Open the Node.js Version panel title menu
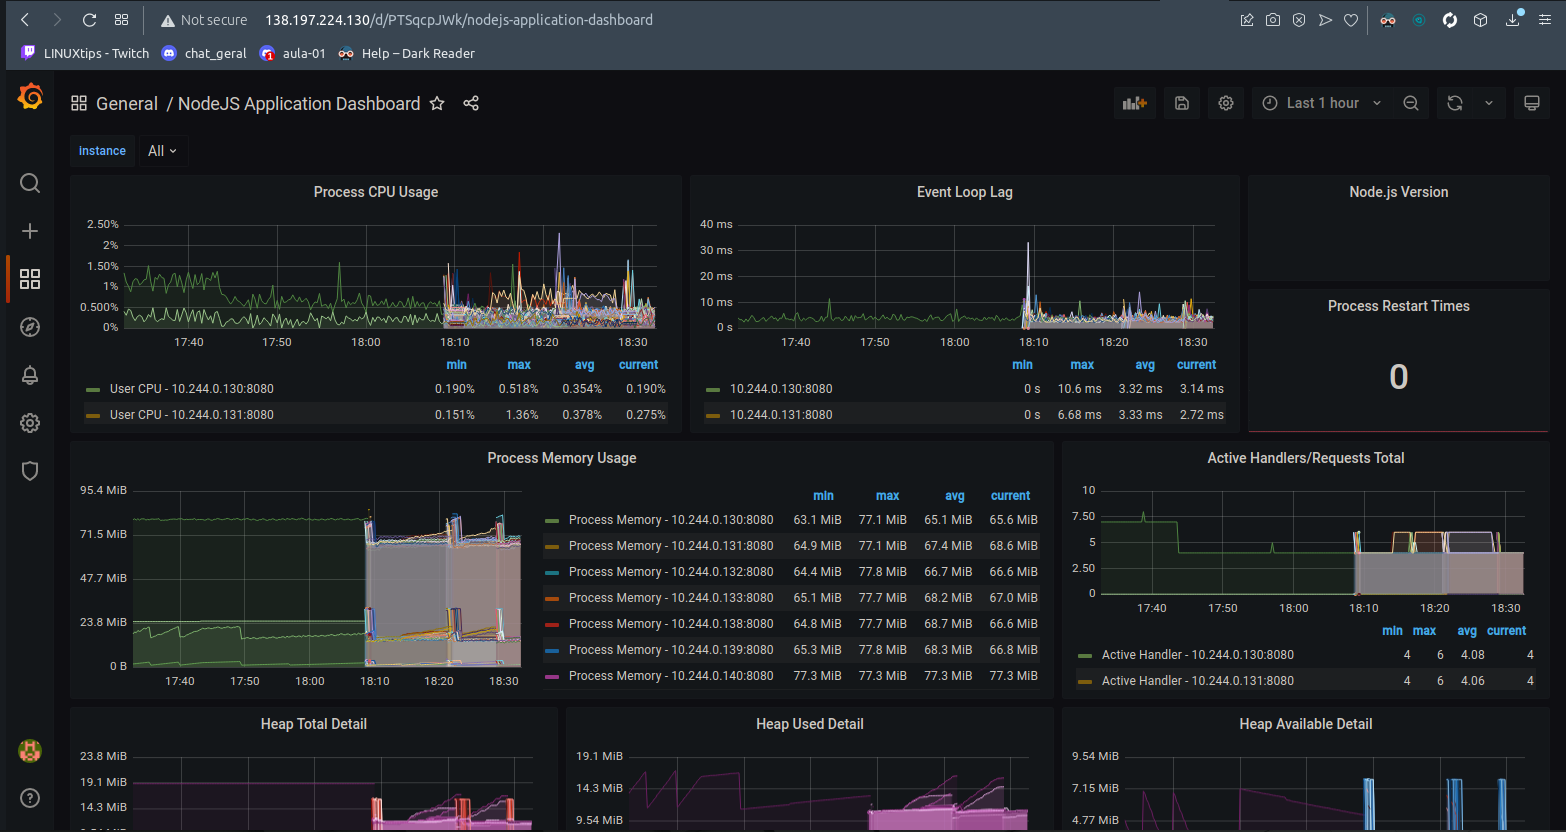The image size is (1566, 832). point(1399,192)
